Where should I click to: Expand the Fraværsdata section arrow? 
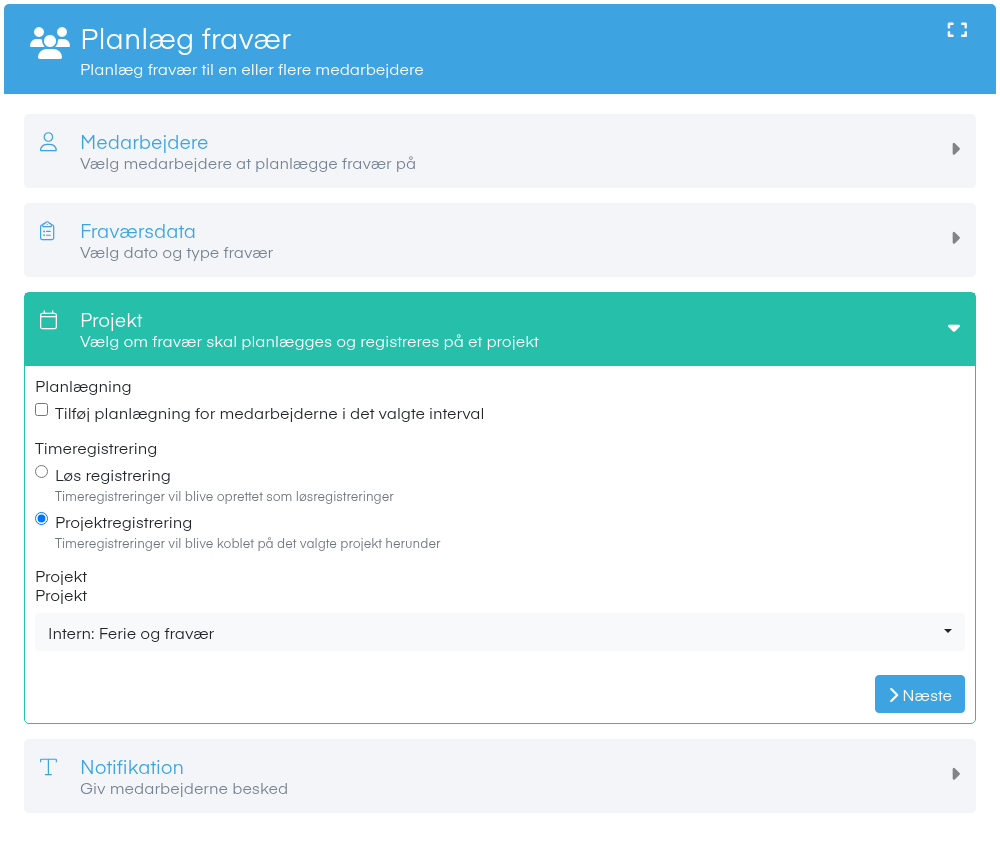(955, 239)
